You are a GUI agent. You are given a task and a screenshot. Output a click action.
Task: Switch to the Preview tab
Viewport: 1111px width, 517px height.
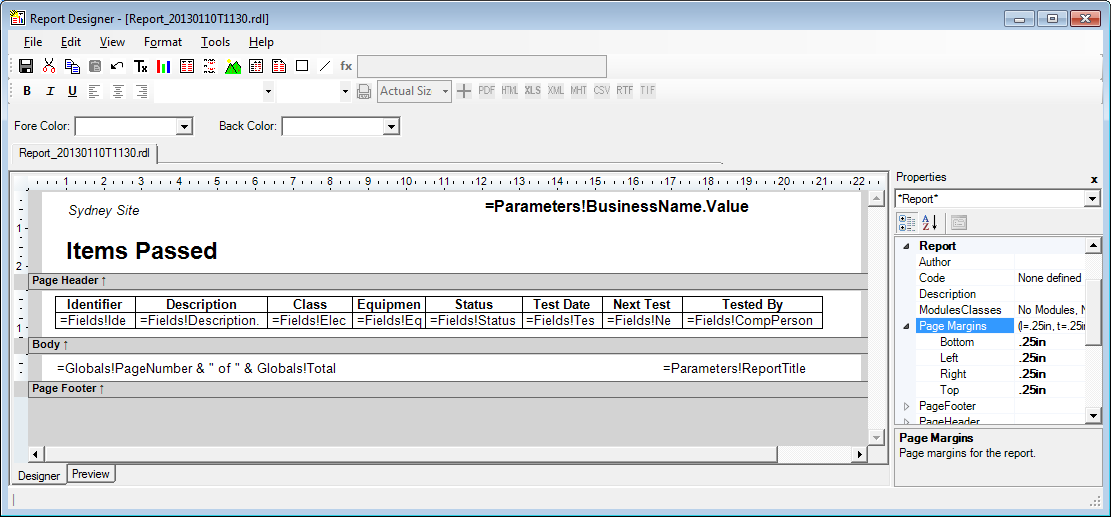91,474
